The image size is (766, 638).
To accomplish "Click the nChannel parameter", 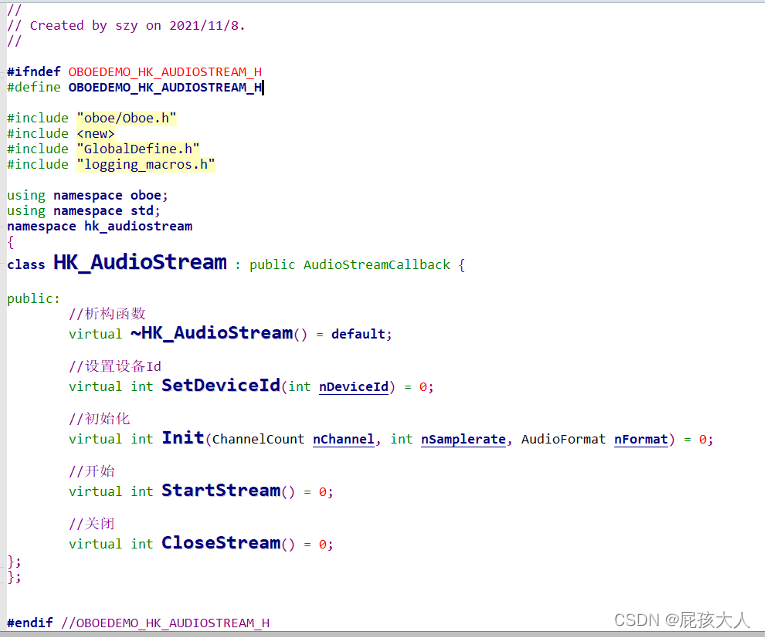I will 343,439.
